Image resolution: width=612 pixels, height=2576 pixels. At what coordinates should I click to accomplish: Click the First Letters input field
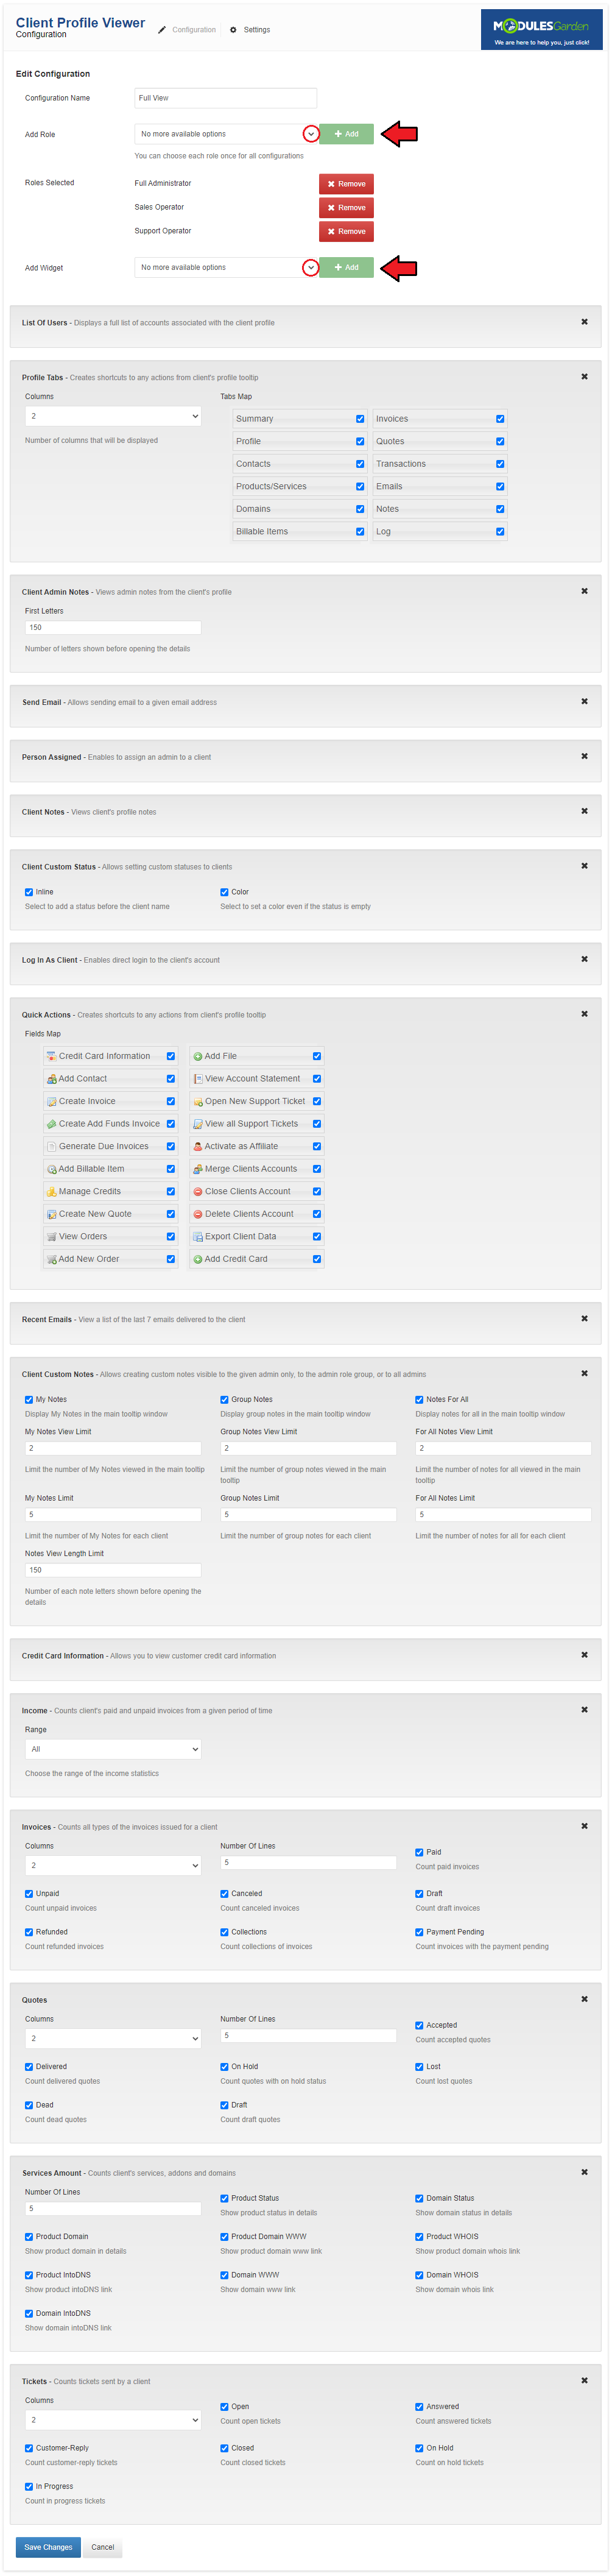pos(113,628)
